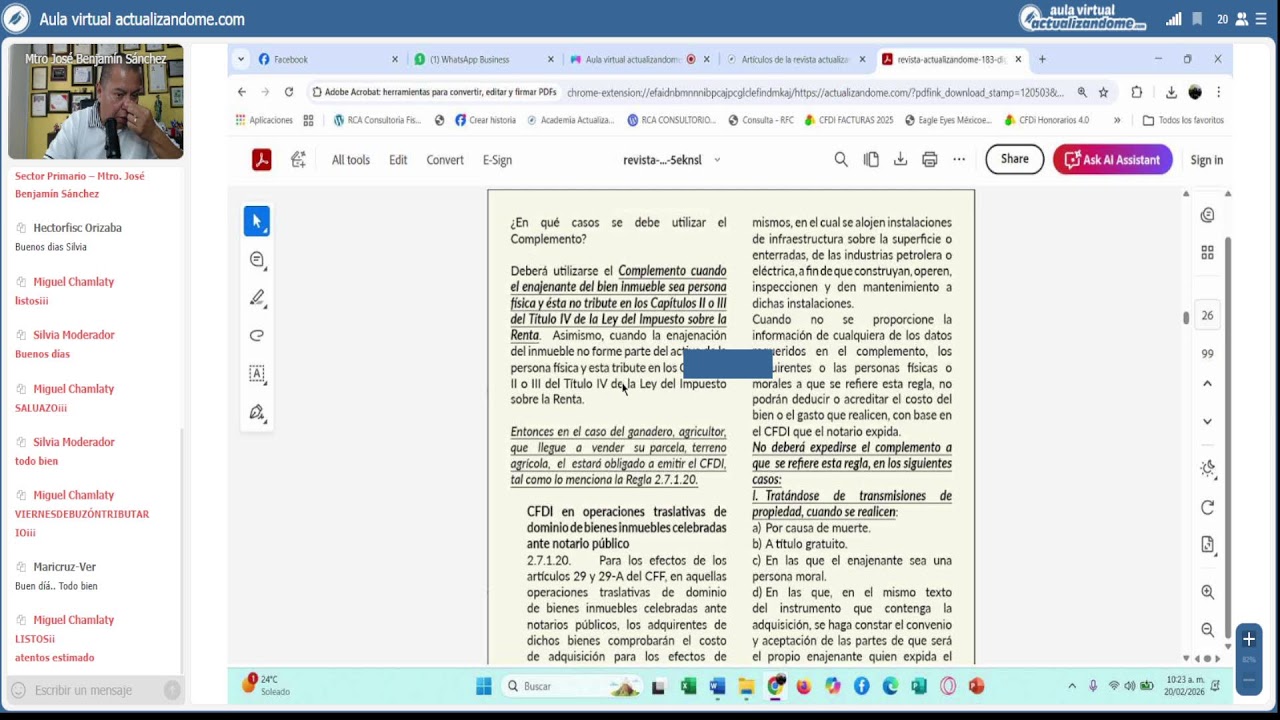This screenshot has height=720, width=1280.
Task: Click the Sign in link
Action: (1206, 160)
